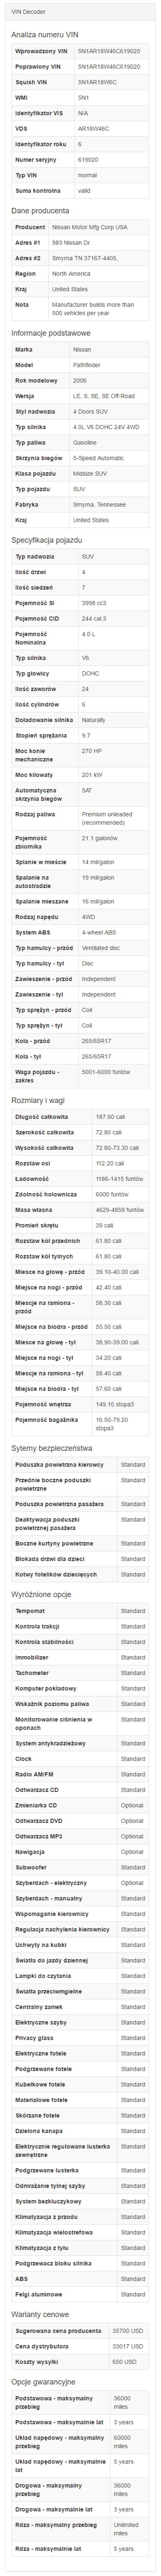This screenshot has height=2576, width=161.
Task: Click the Informacje podstawowe heading
Action: (51, 333)
